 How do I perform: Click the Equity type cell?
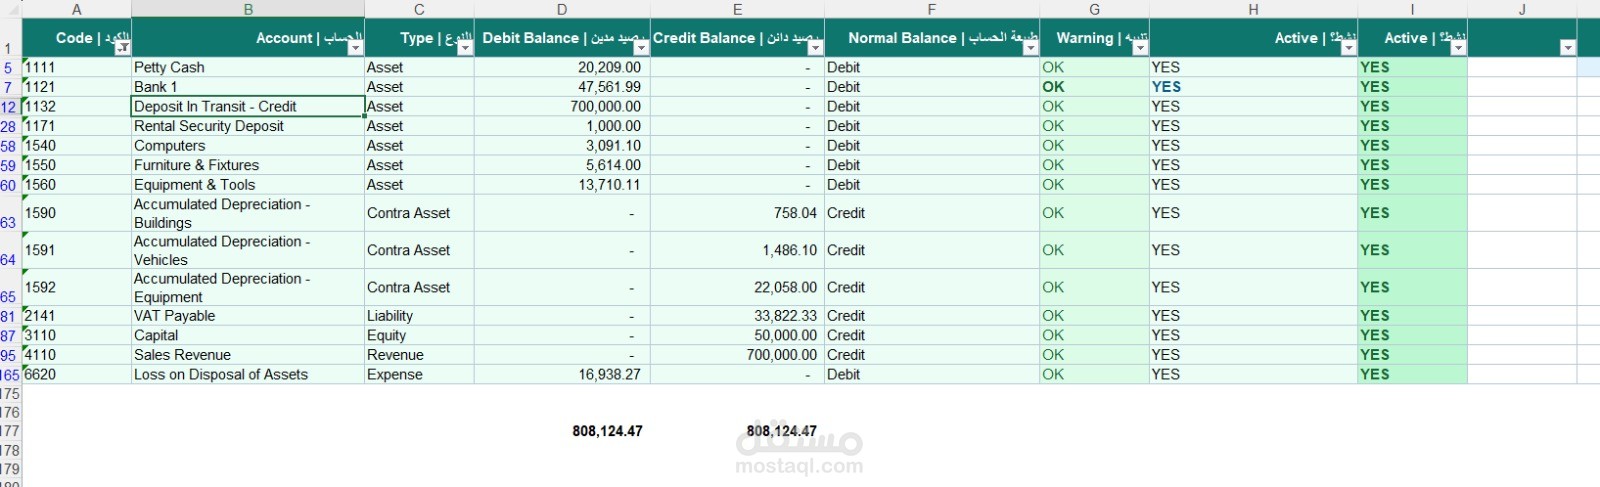pyautogui.click(x=419, y=335)
